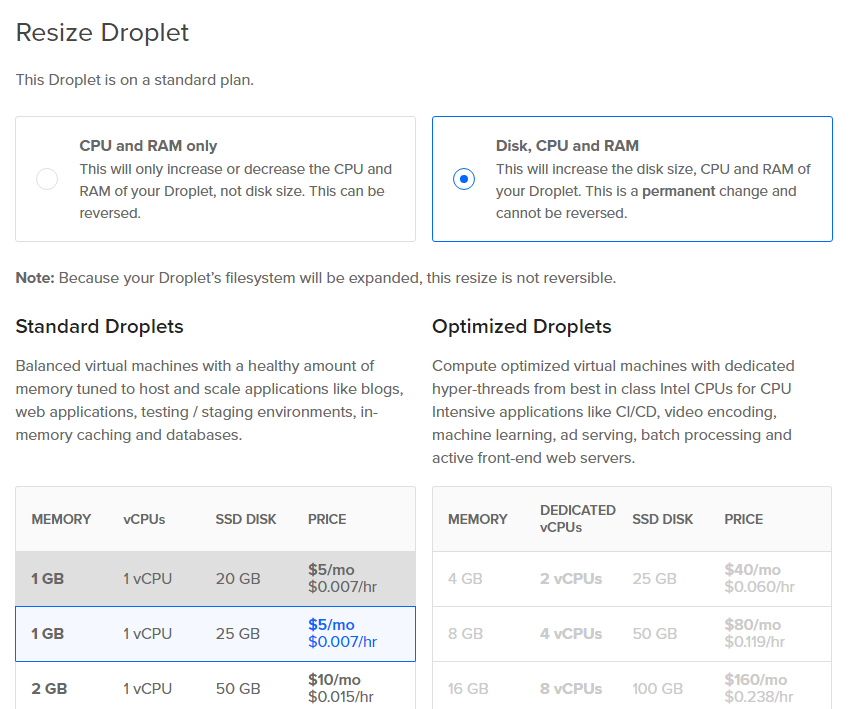This screenshot has width=858, height=709.
Task: Click the Optimized table SSD DISK header
Action: [663, 519]
